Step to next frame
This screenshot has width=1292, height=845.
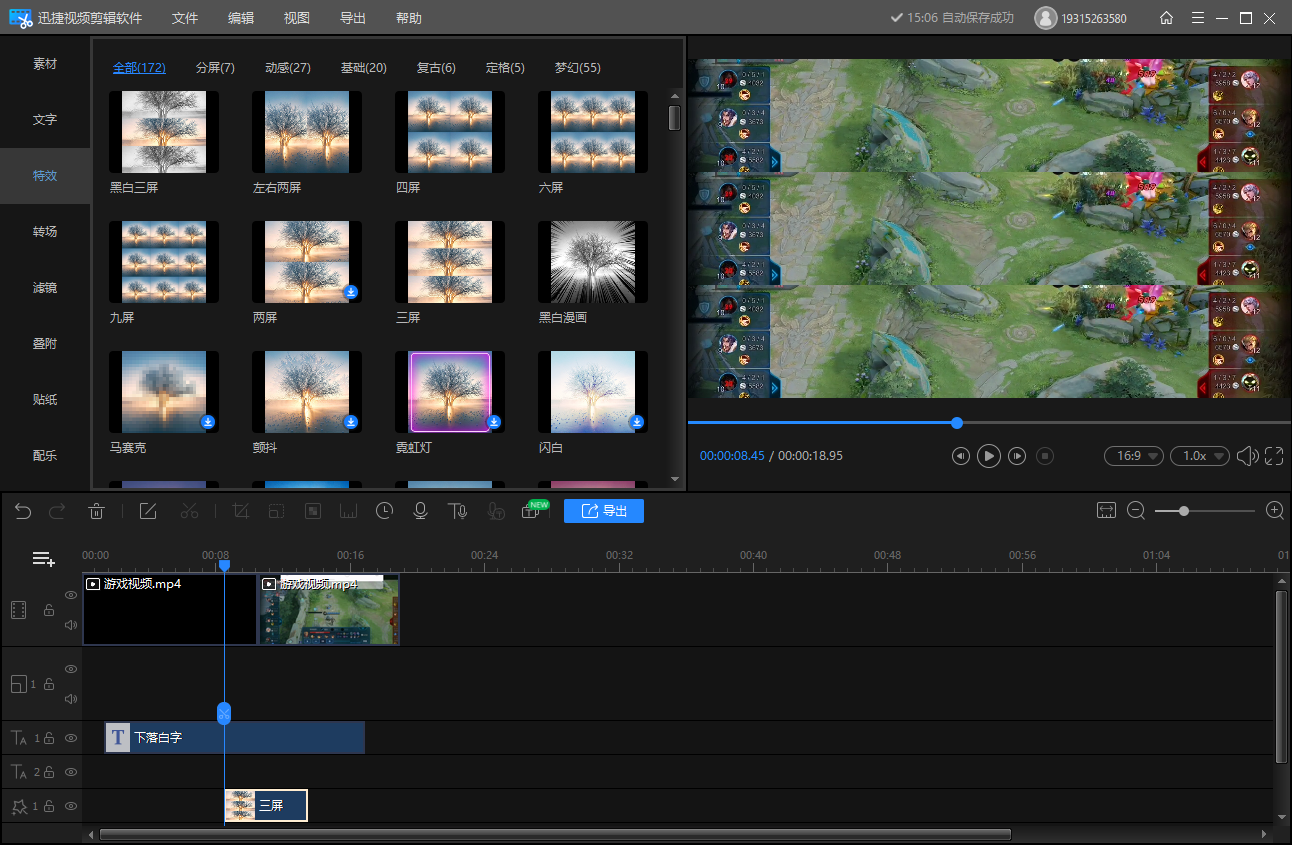tap(1017, 456)
